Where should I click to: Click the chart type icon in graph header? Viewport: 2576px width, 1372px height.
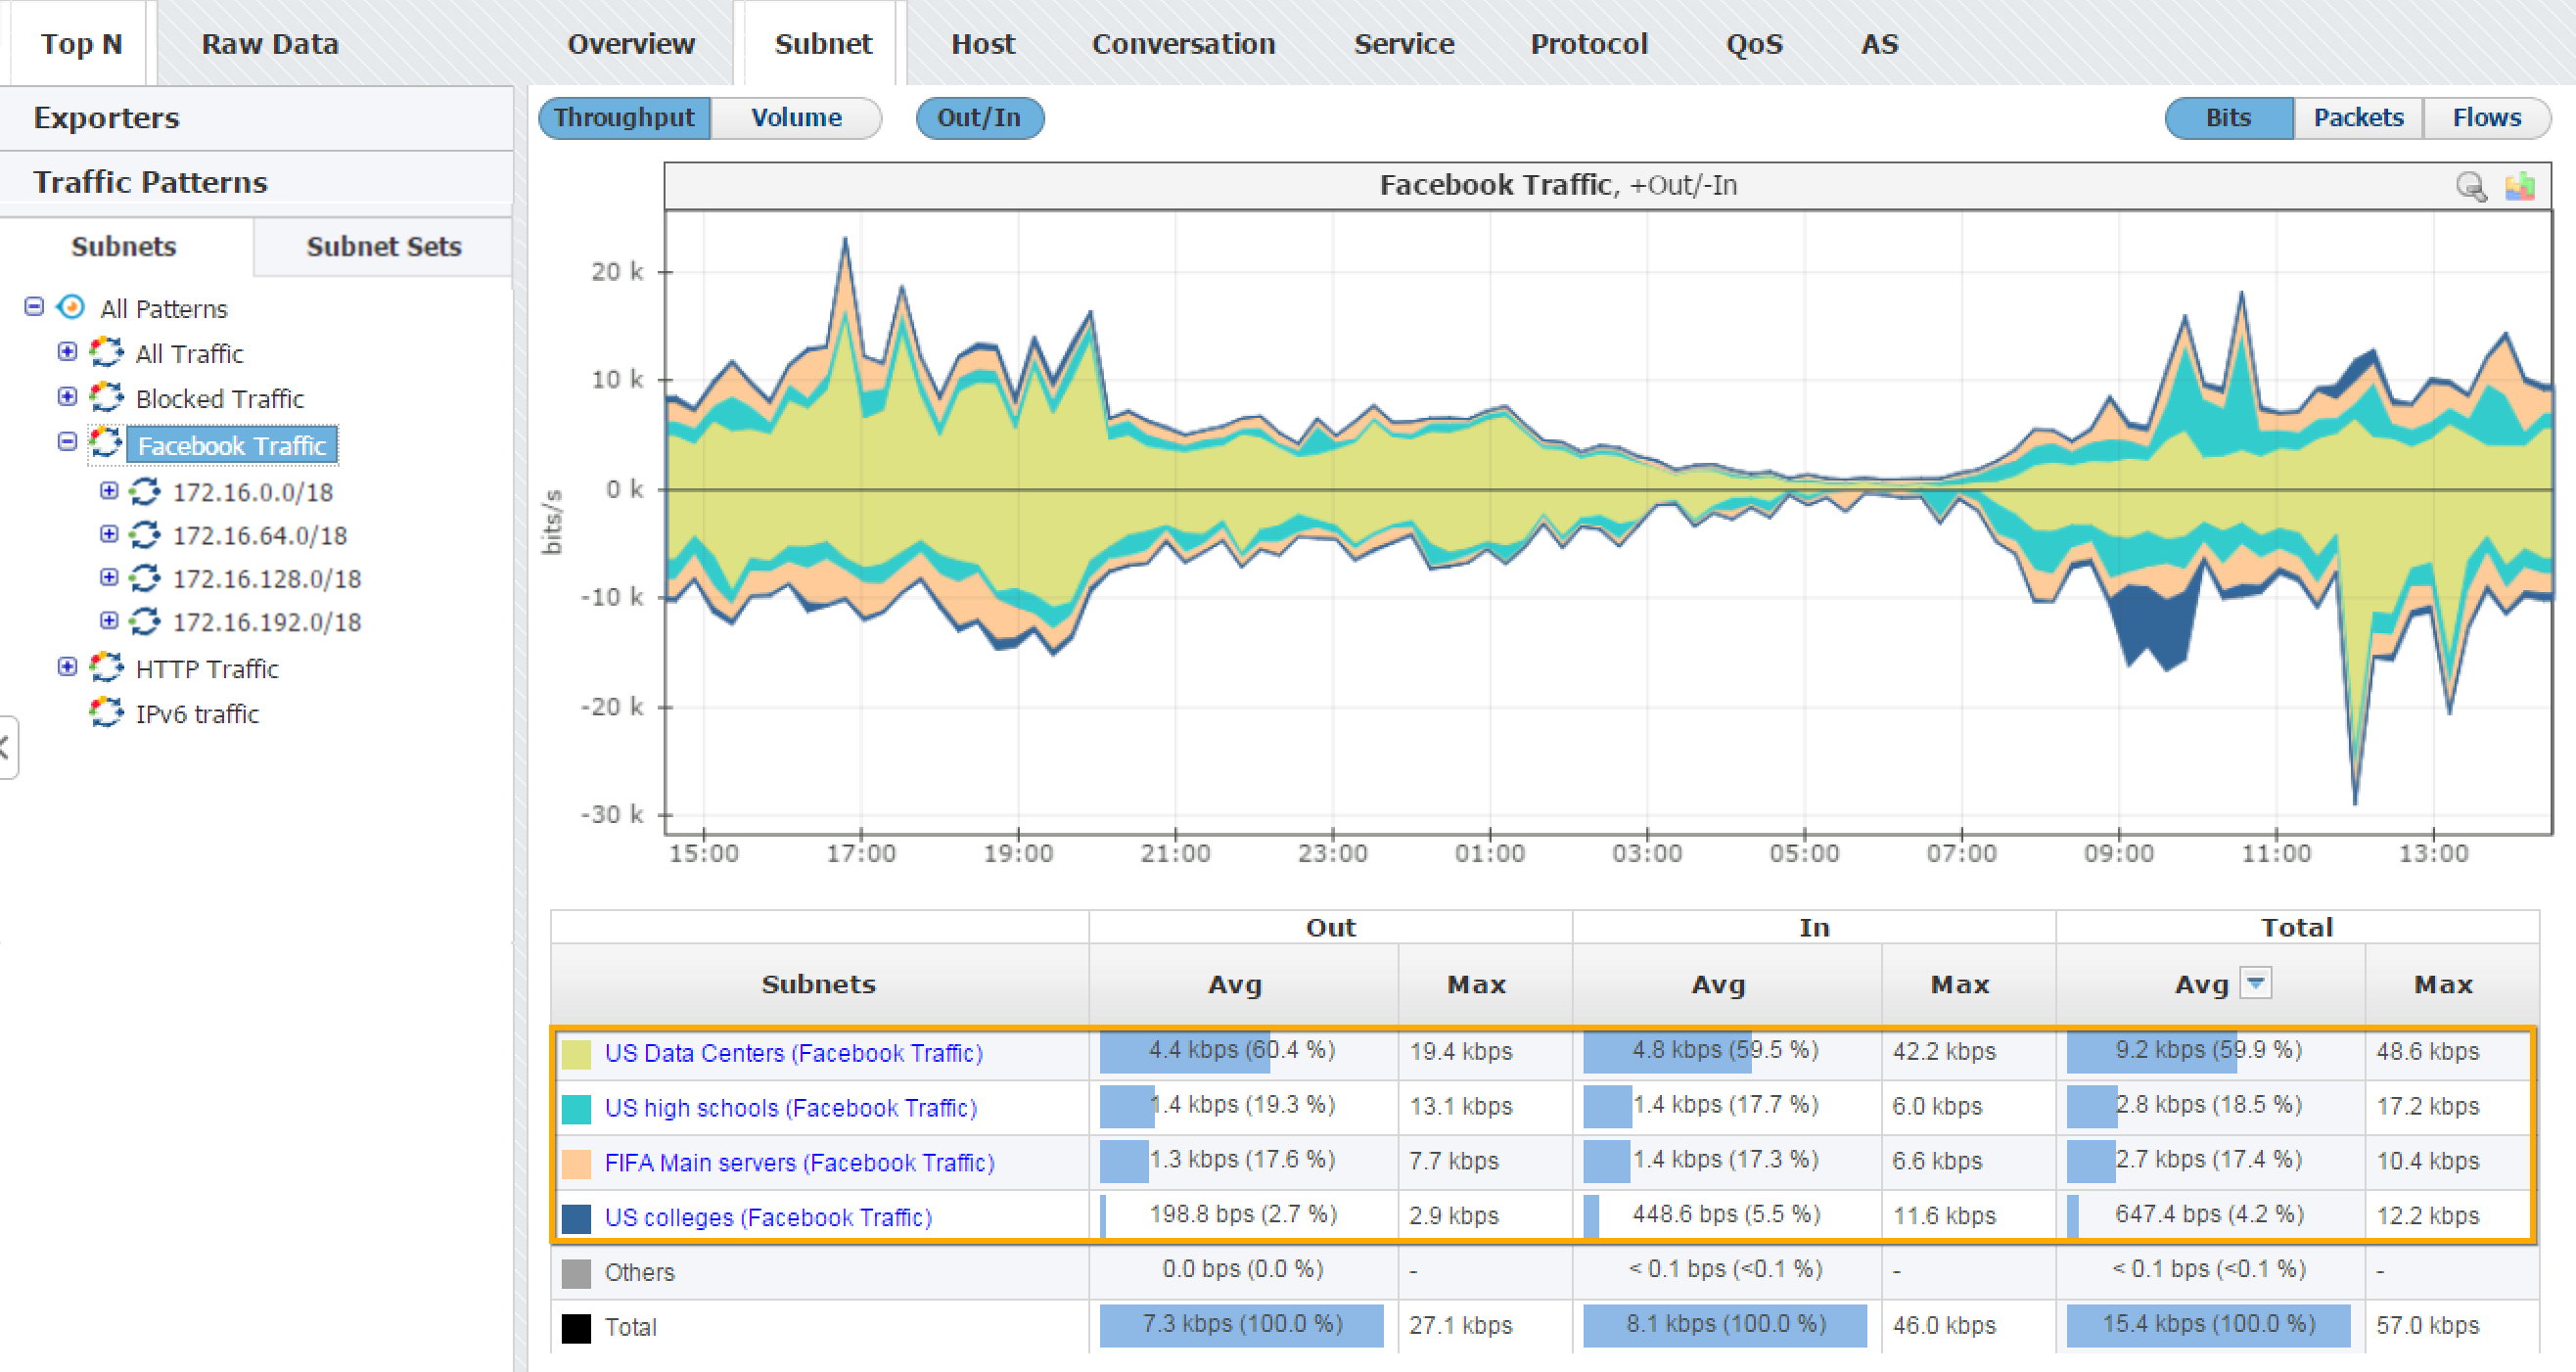click(2519, 186)
